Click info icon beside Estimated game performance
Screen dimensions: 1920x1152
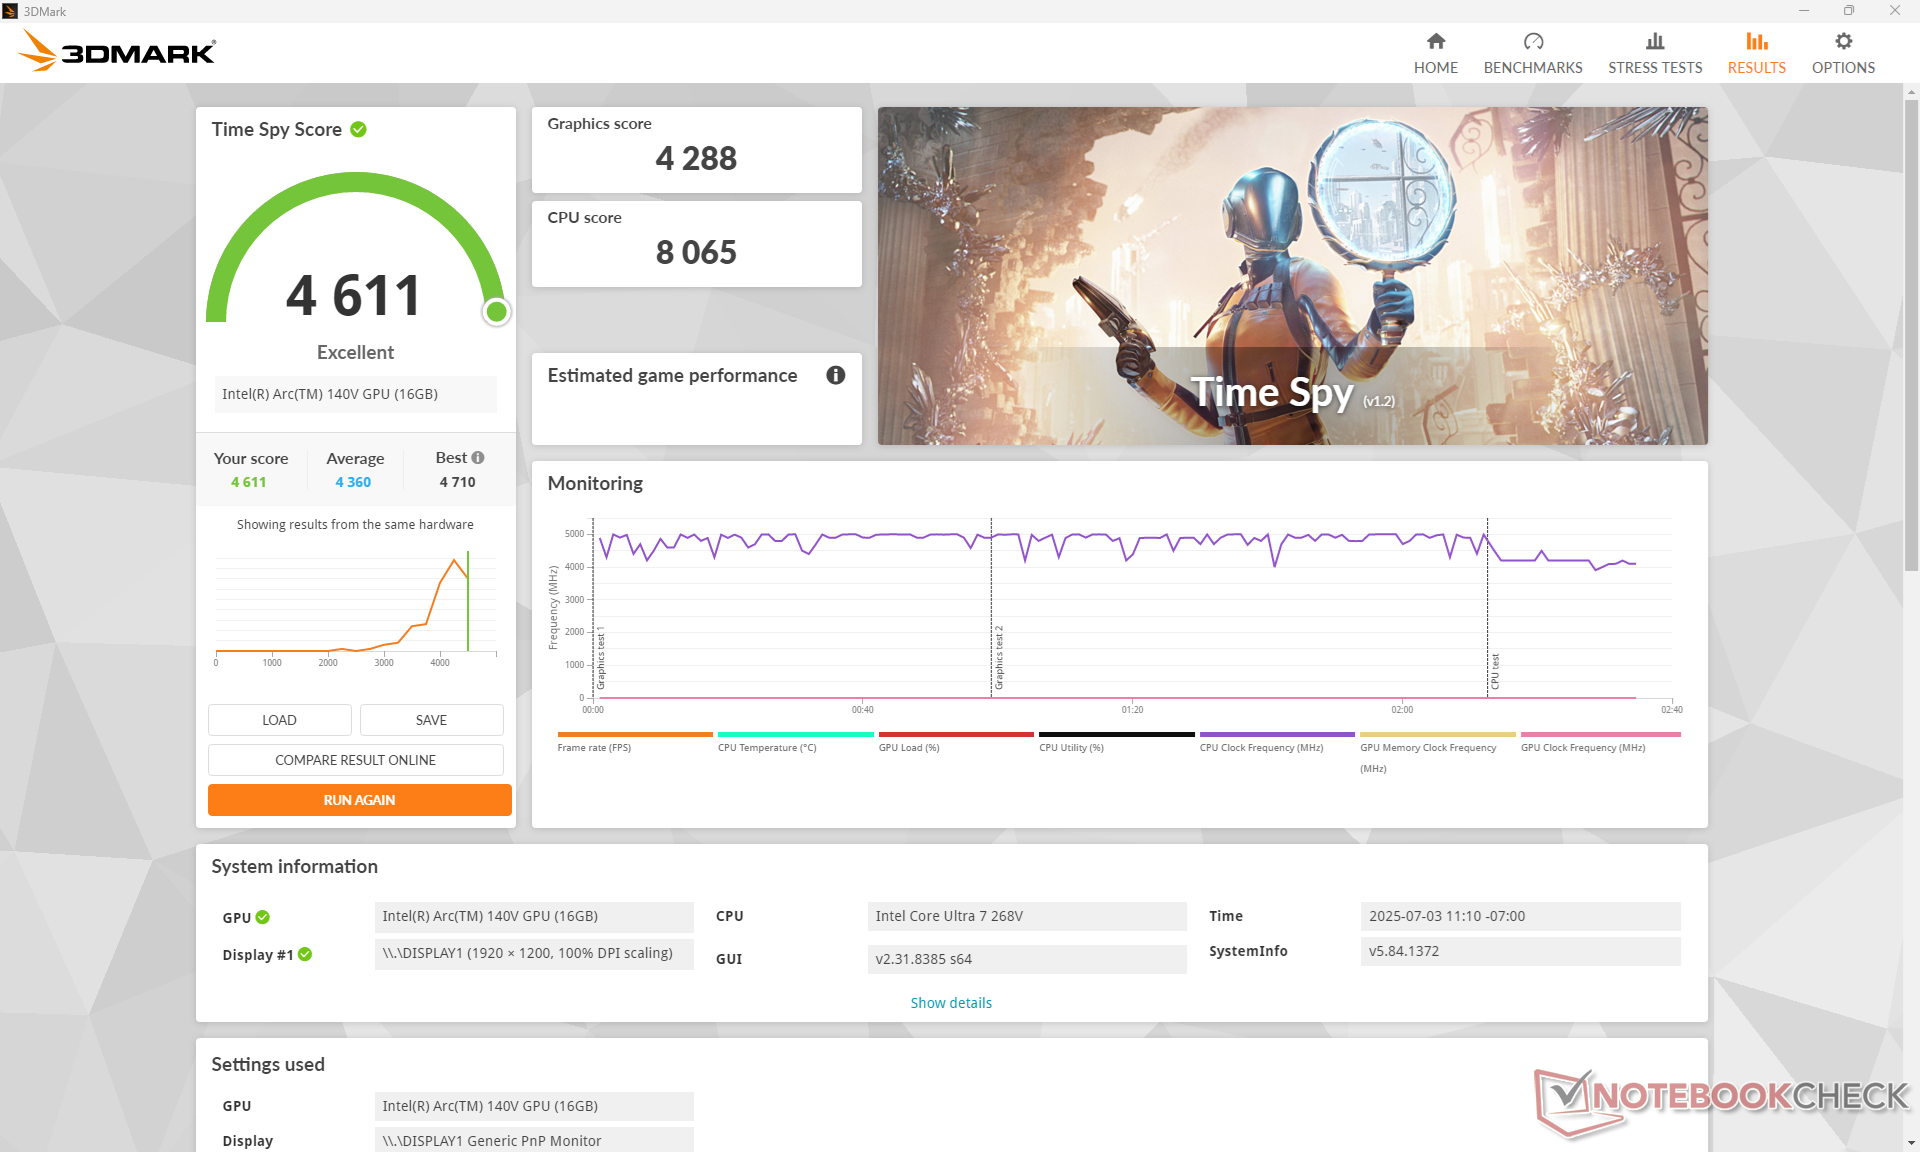[835, 375]
